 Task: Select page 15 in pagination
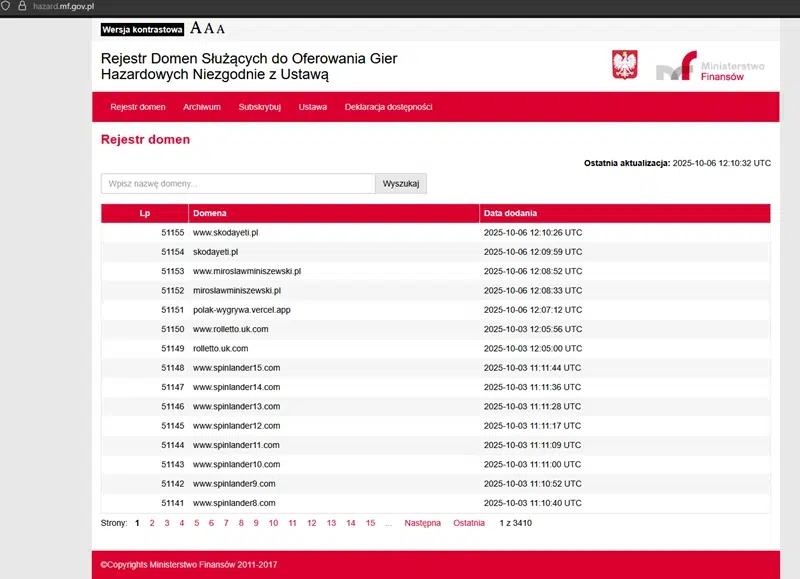(370, 523)
